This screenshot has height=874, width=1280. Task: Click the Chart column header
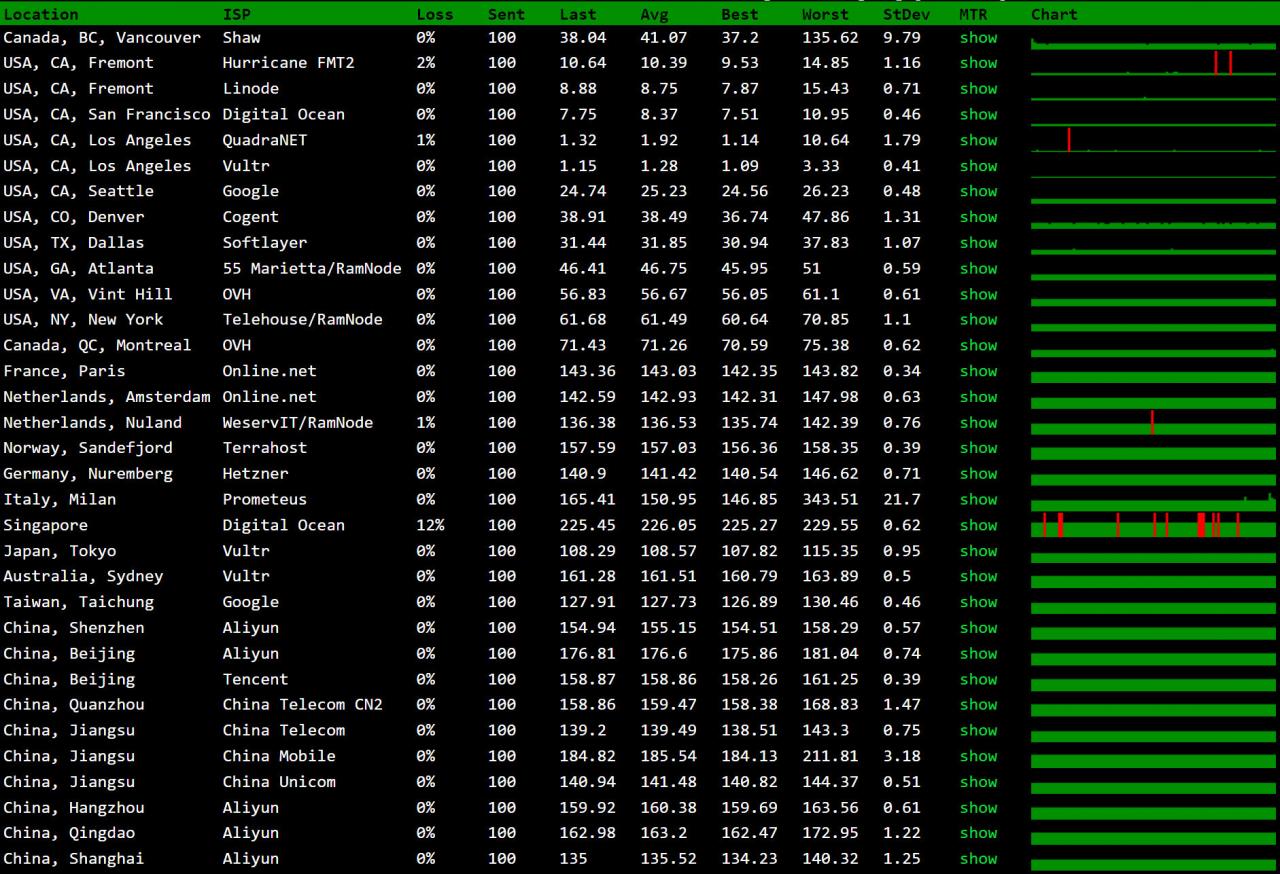point(1054,14)
